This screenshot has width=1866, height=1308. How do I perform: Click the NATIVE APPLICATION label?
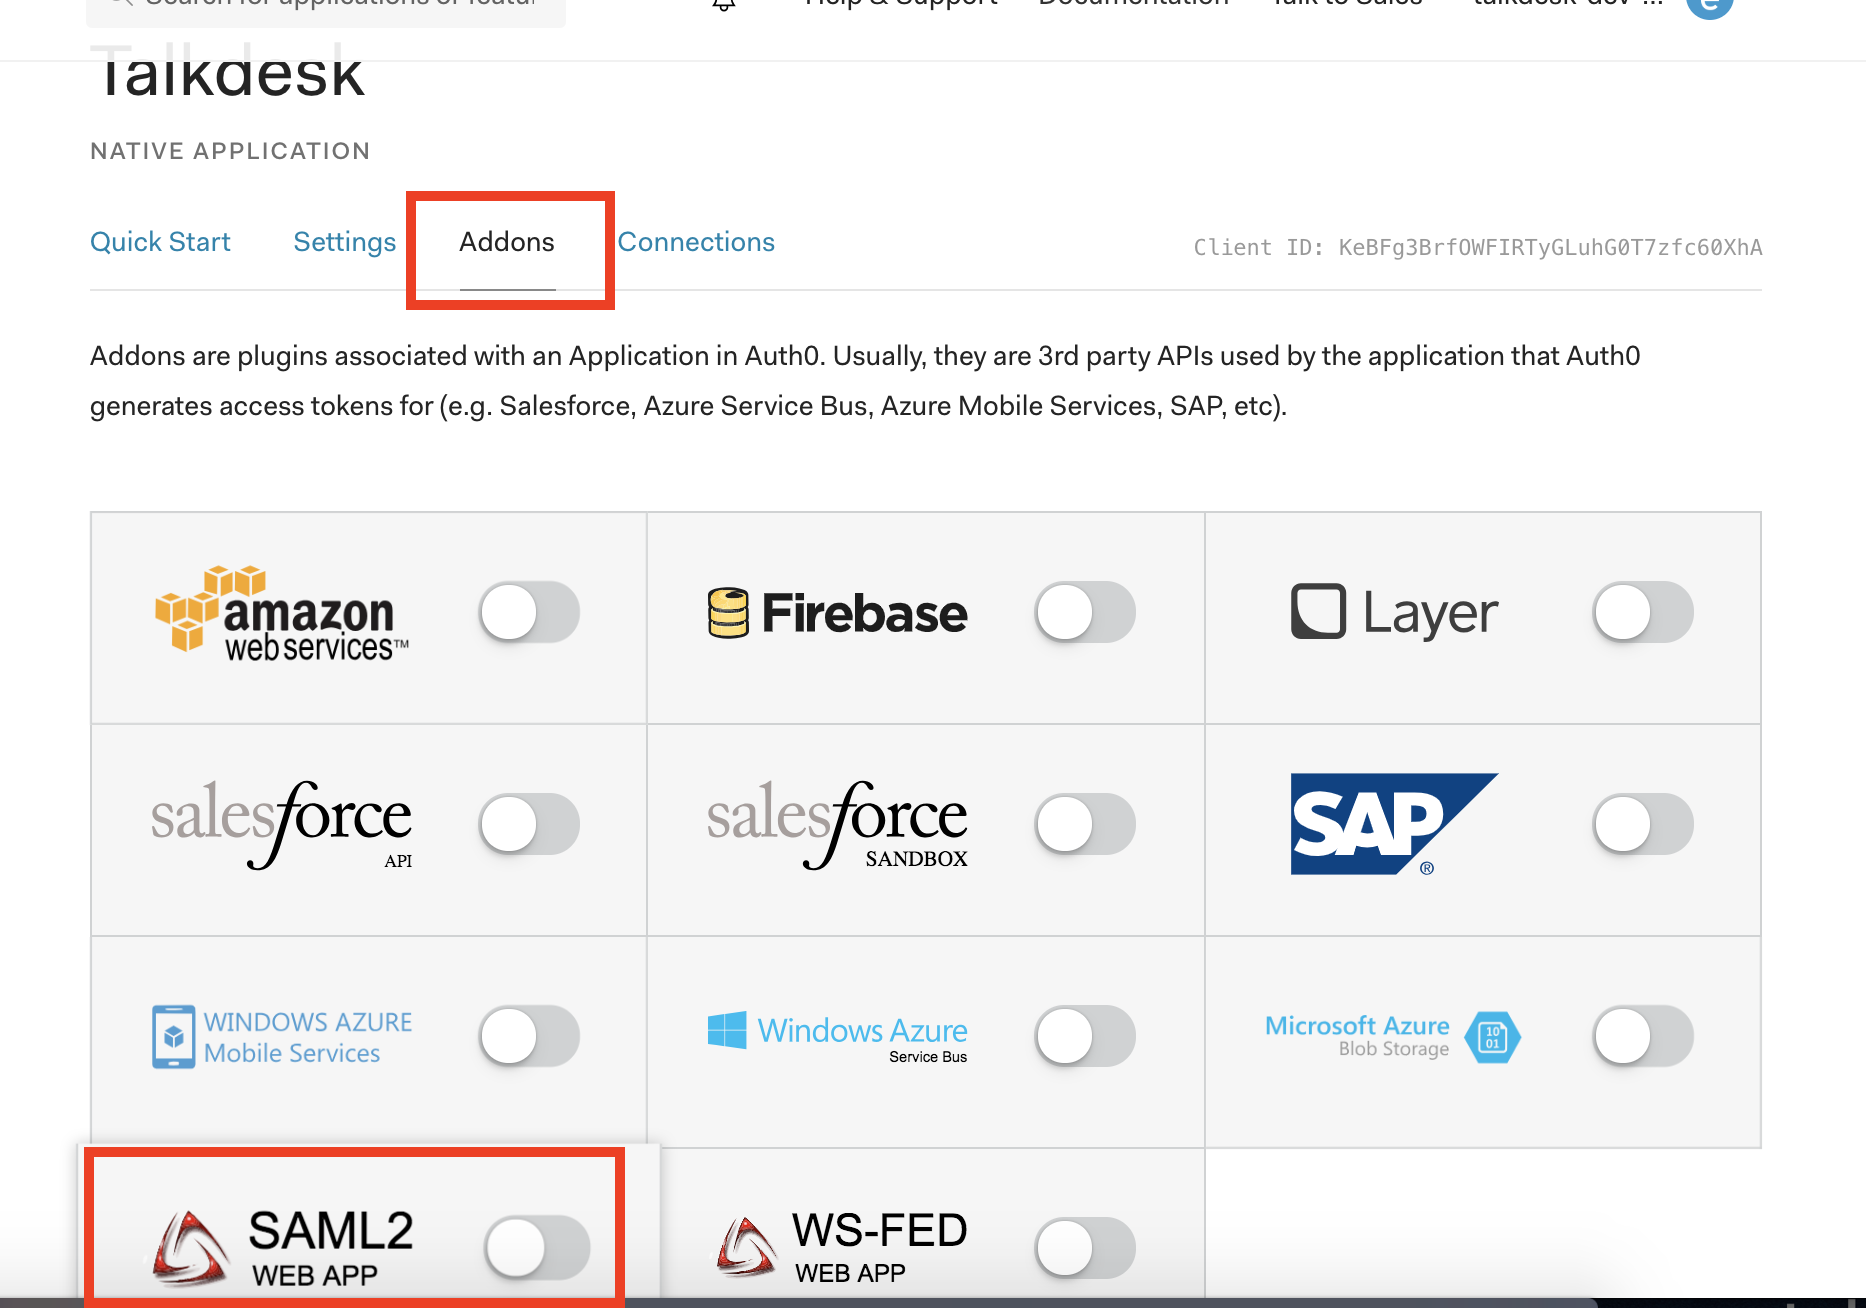coord(230,151)
